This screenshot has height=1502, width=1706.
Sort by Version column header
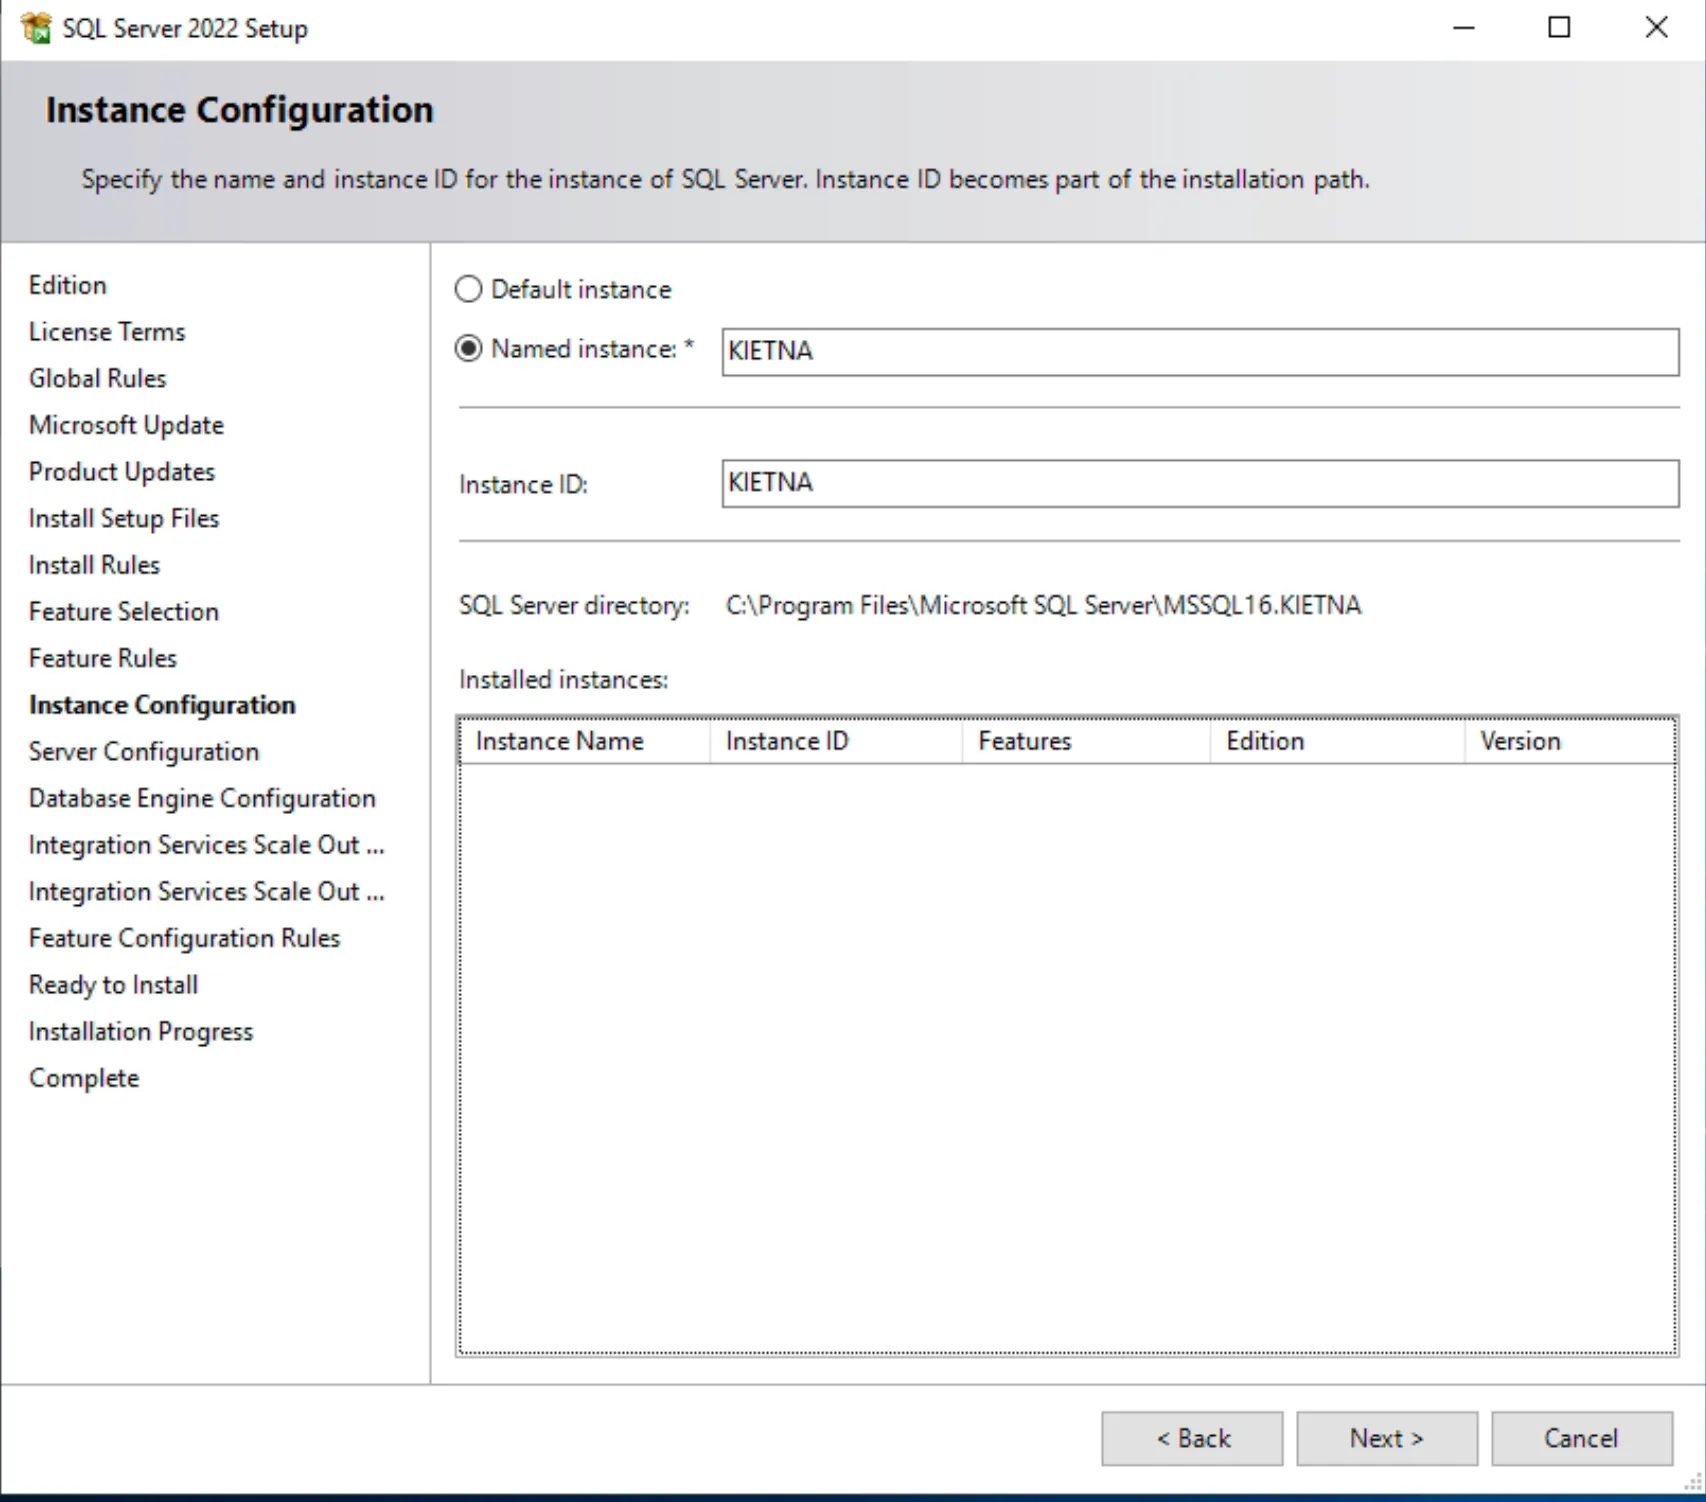pyautogui.click(x=1570, y=741)
